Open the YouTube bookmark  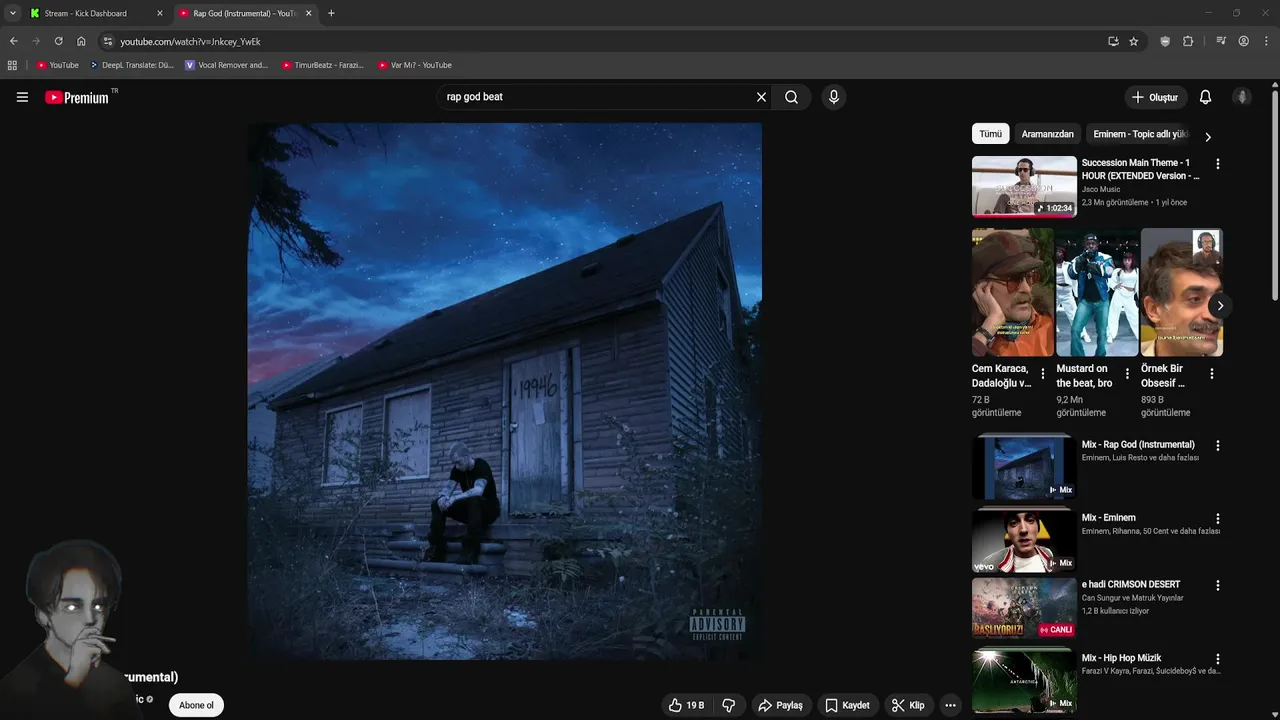click(x=57, y=65)
